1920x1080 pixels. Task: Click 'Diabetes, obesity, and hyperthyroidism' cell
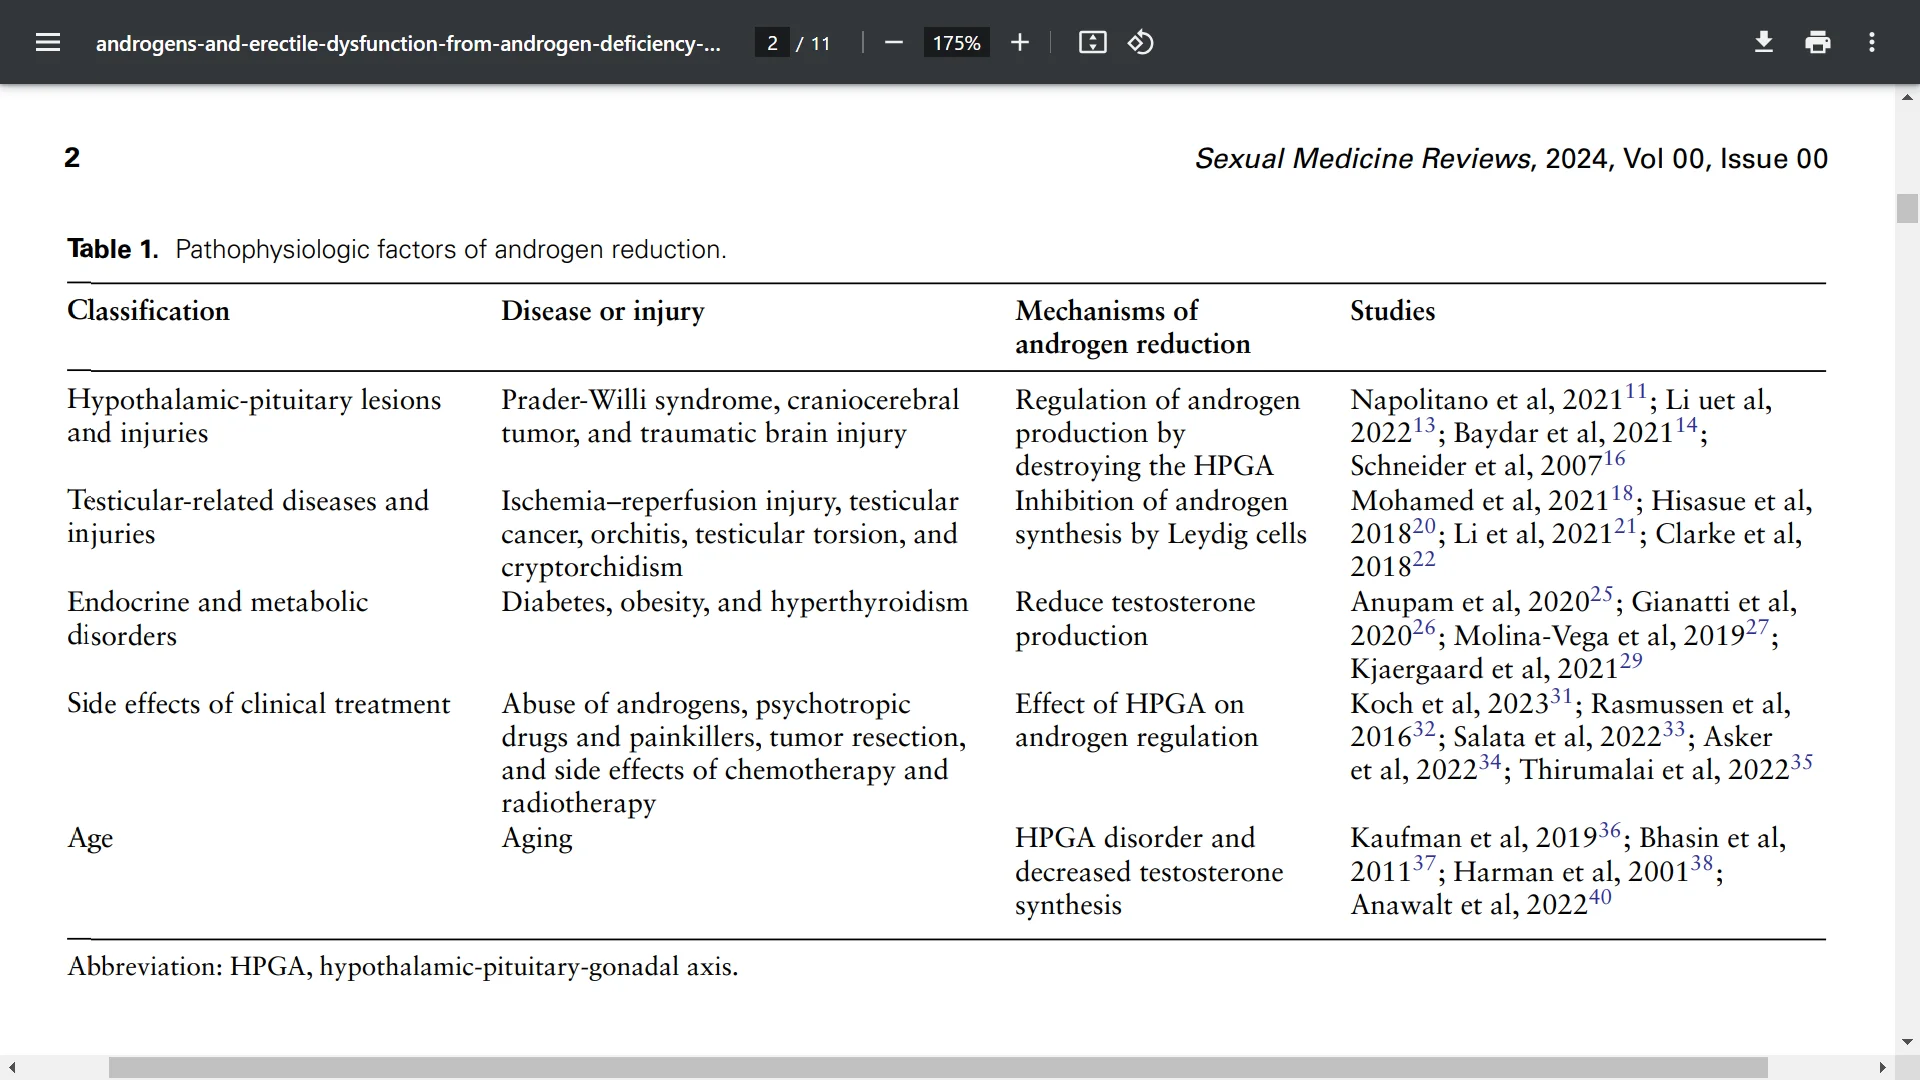[734, 603]
